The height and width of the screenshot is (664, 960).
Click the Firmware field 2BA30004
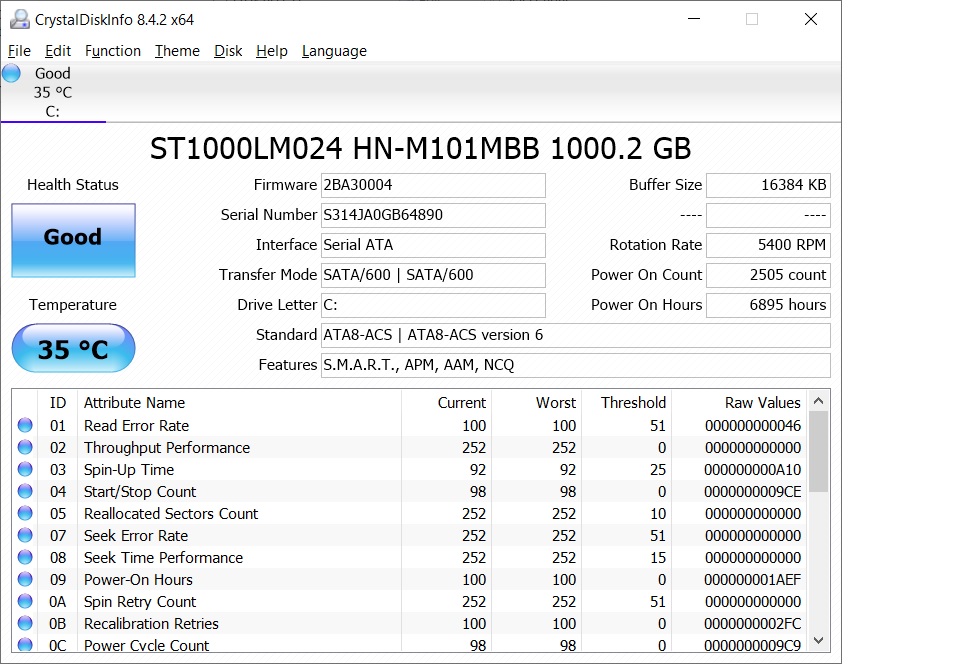(433, 185)
